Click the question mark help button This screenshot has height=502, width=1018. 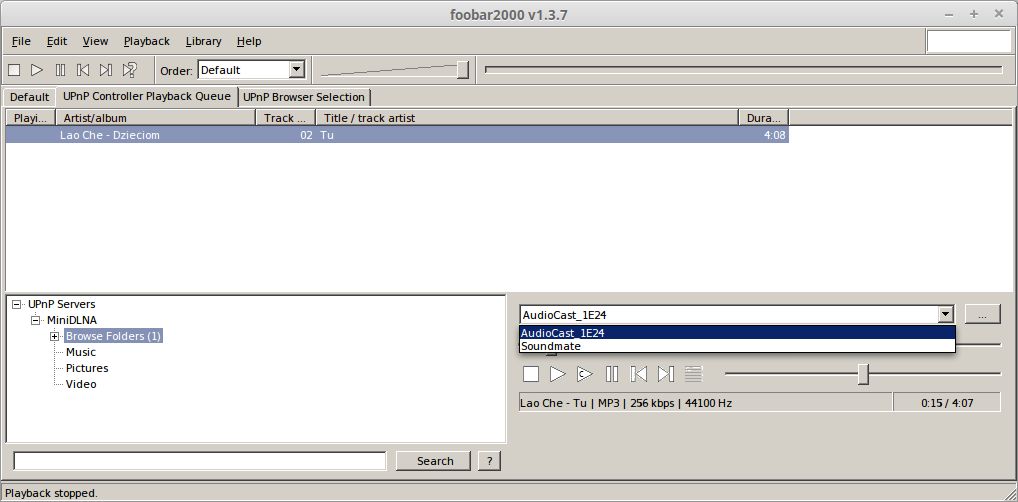pos(490,461)
